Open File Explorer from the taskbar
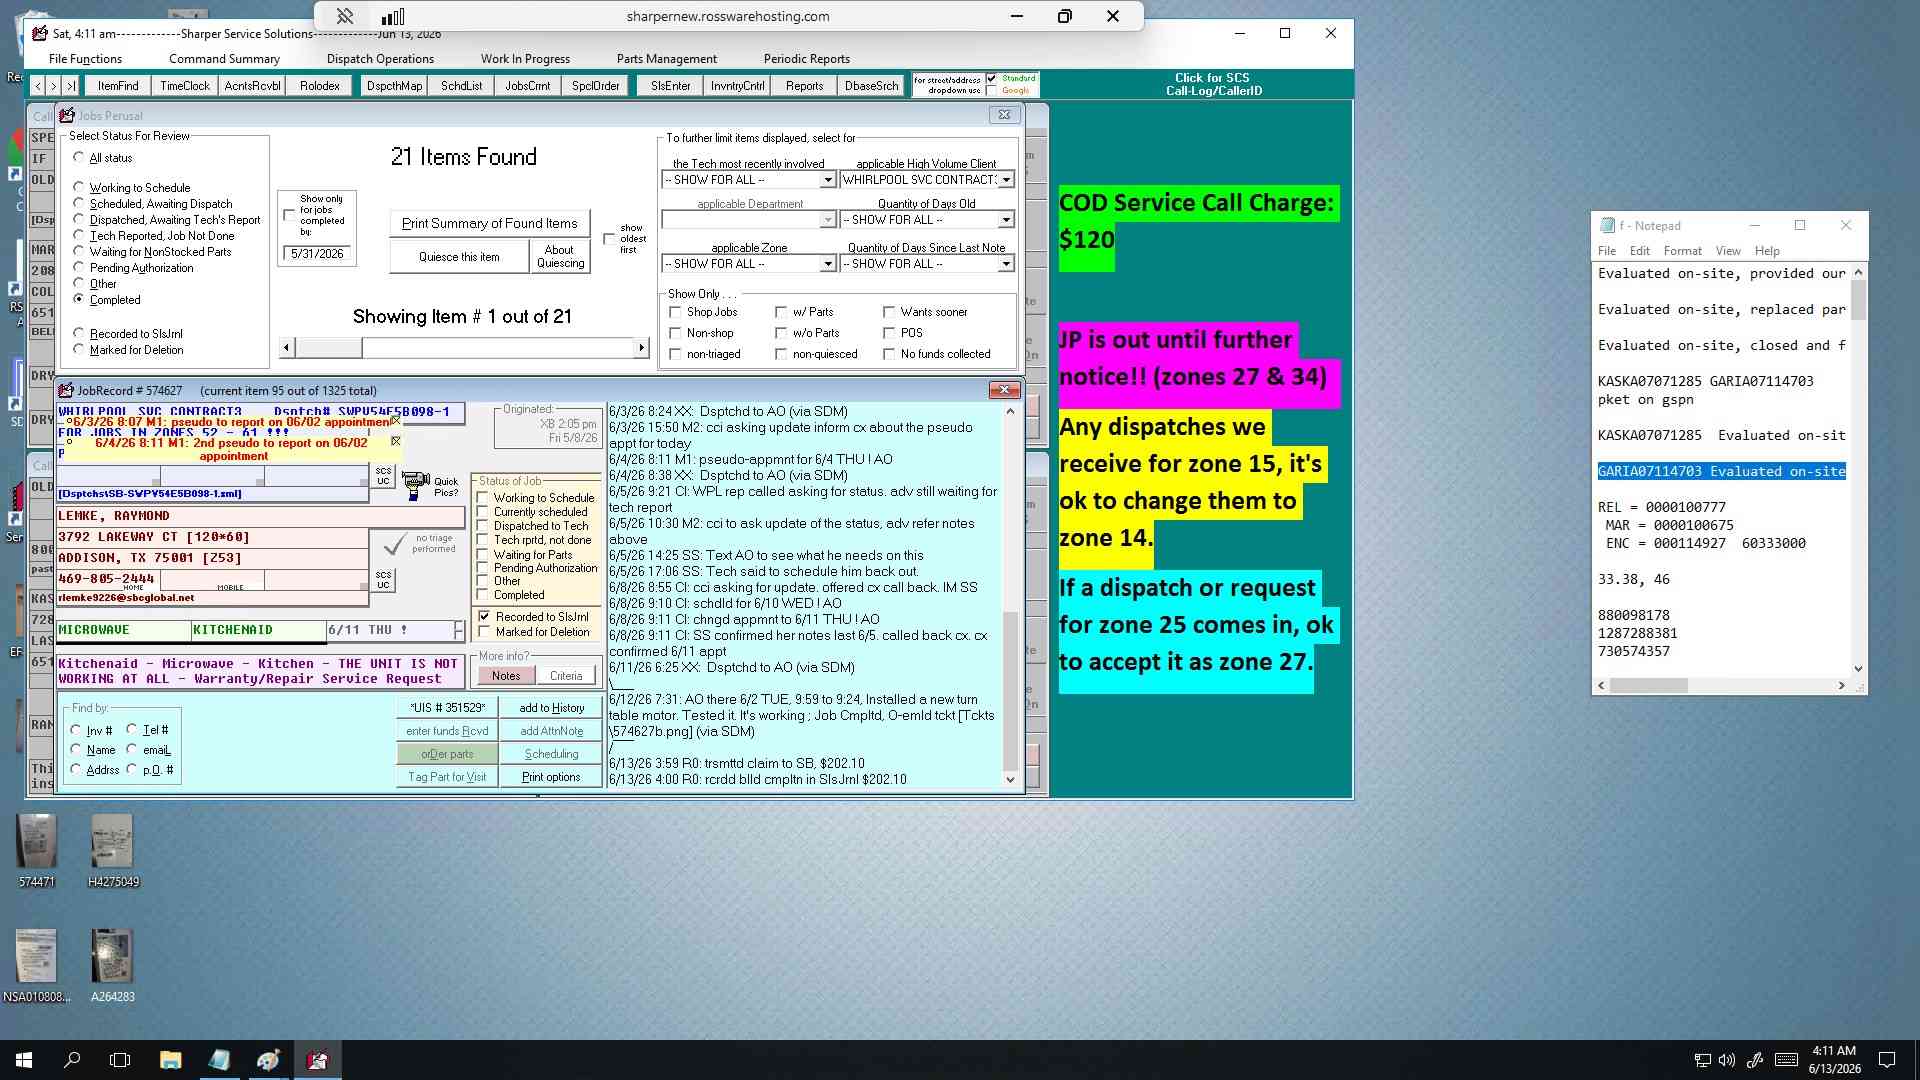Screen dimensions: 1920x1080 point(170,1060)
